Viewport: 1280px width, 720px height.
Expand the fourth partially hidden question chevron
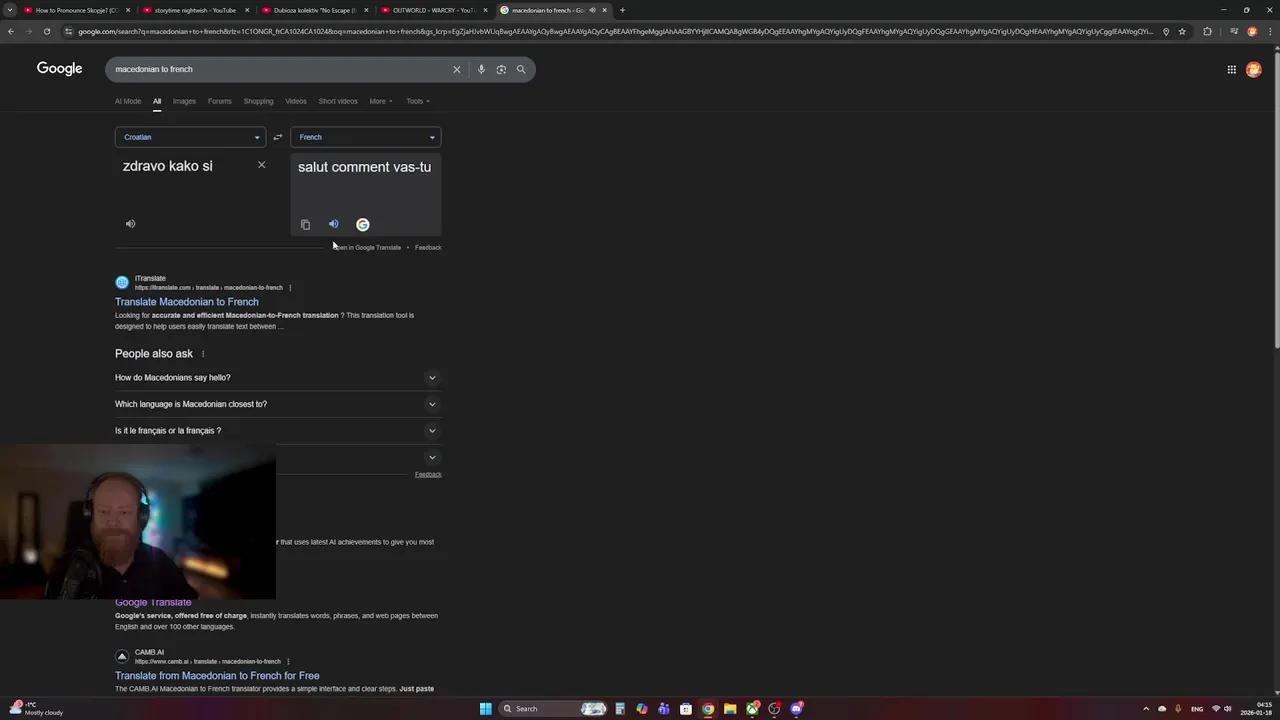(432, 457)
